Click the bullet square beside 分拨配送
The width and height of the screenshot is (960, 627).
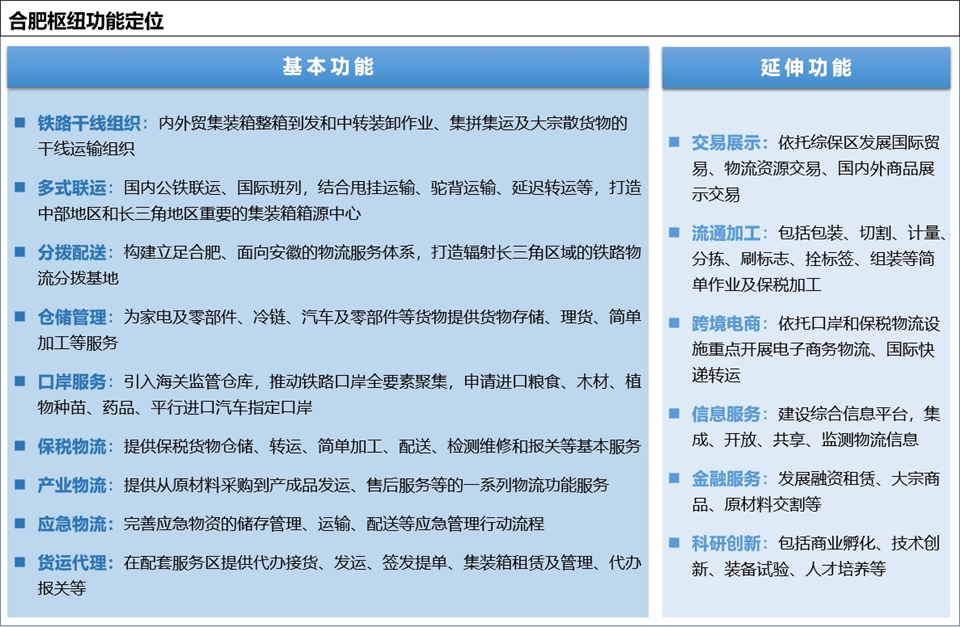[20, 252]
